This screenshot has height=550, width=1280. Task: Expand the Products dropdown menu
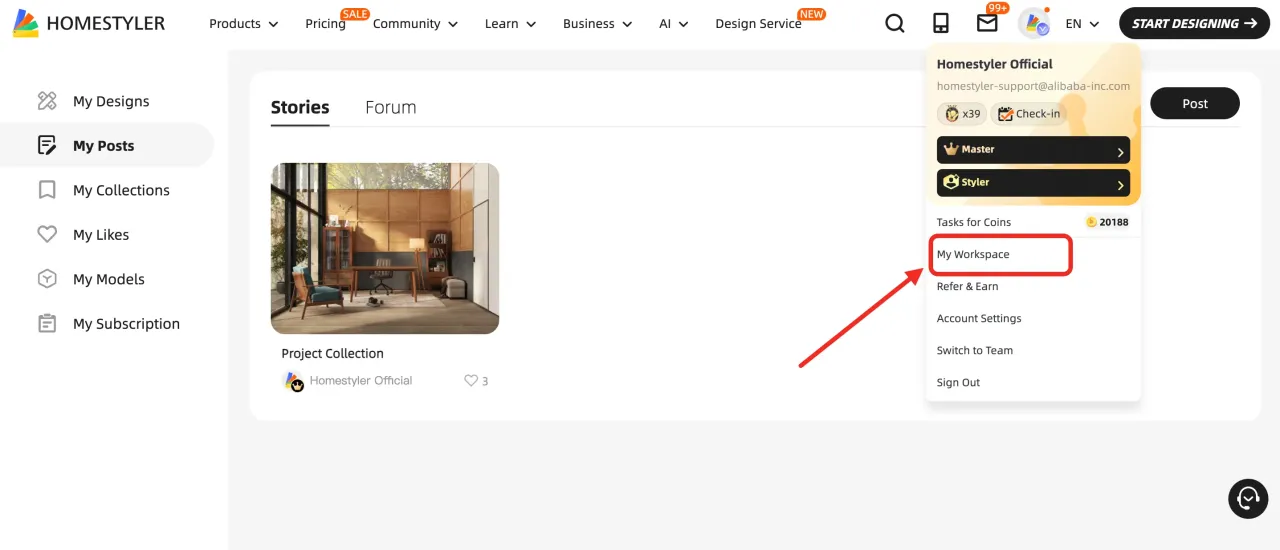(x=243, y=24)
